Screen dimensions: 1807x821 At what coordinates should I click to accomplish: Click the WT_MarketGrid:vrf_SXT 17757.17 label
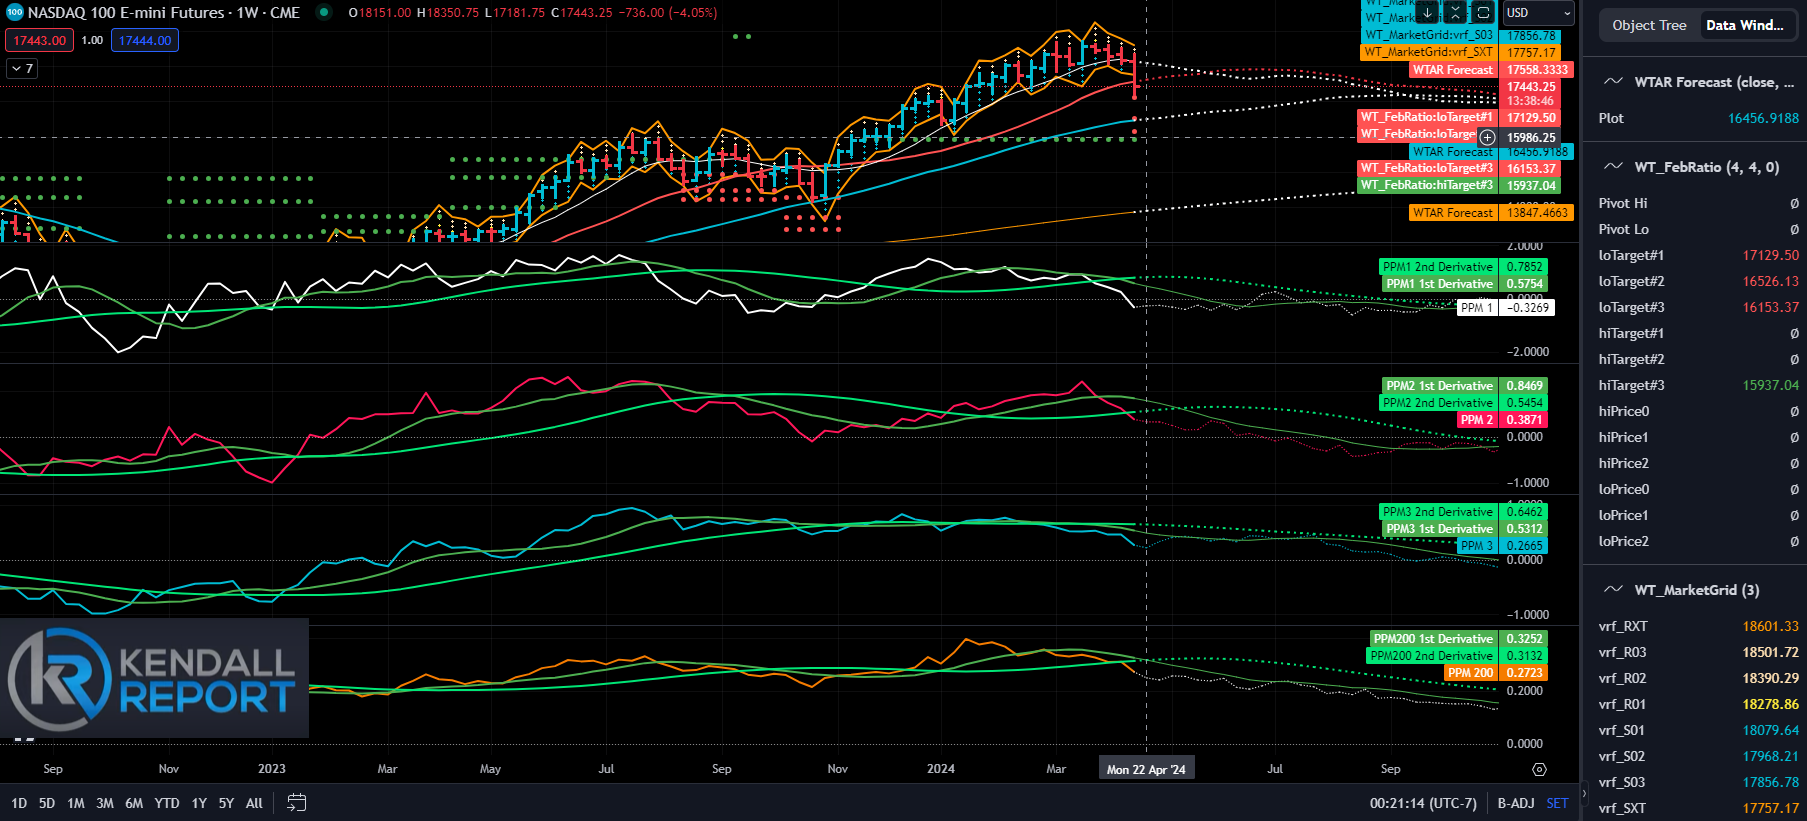[1461, 52]
